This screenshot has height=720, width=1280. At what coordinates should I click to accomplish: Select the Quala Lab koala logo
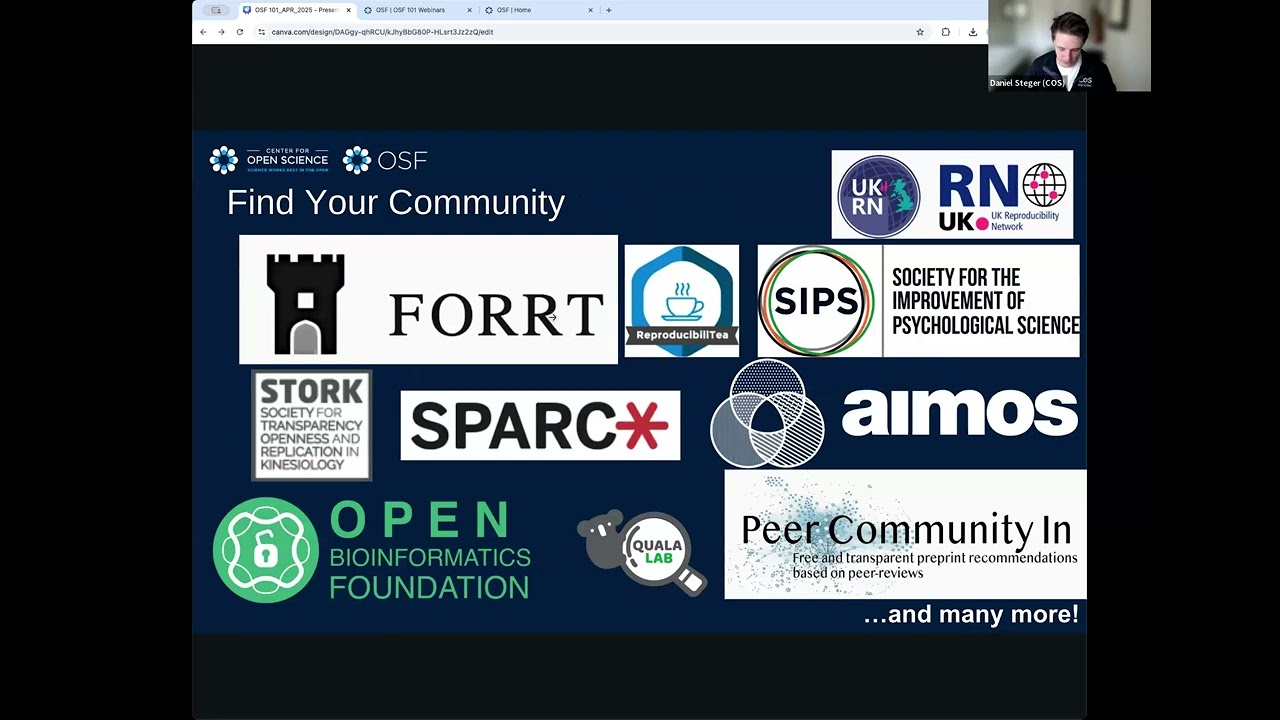(x=642, y=551)
